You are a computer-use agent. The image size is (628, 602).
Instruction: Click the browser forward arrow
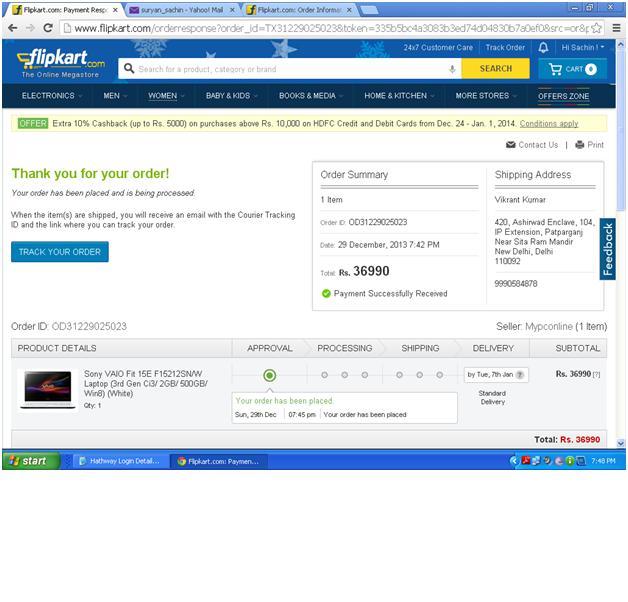tap(30, 28)
